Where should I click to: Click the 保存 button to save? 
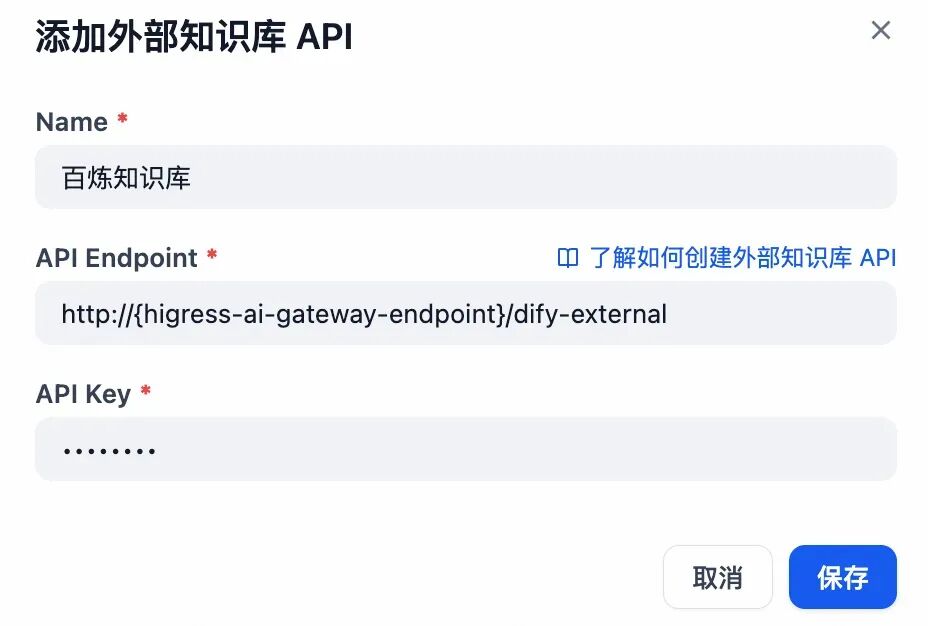(843, 577)
